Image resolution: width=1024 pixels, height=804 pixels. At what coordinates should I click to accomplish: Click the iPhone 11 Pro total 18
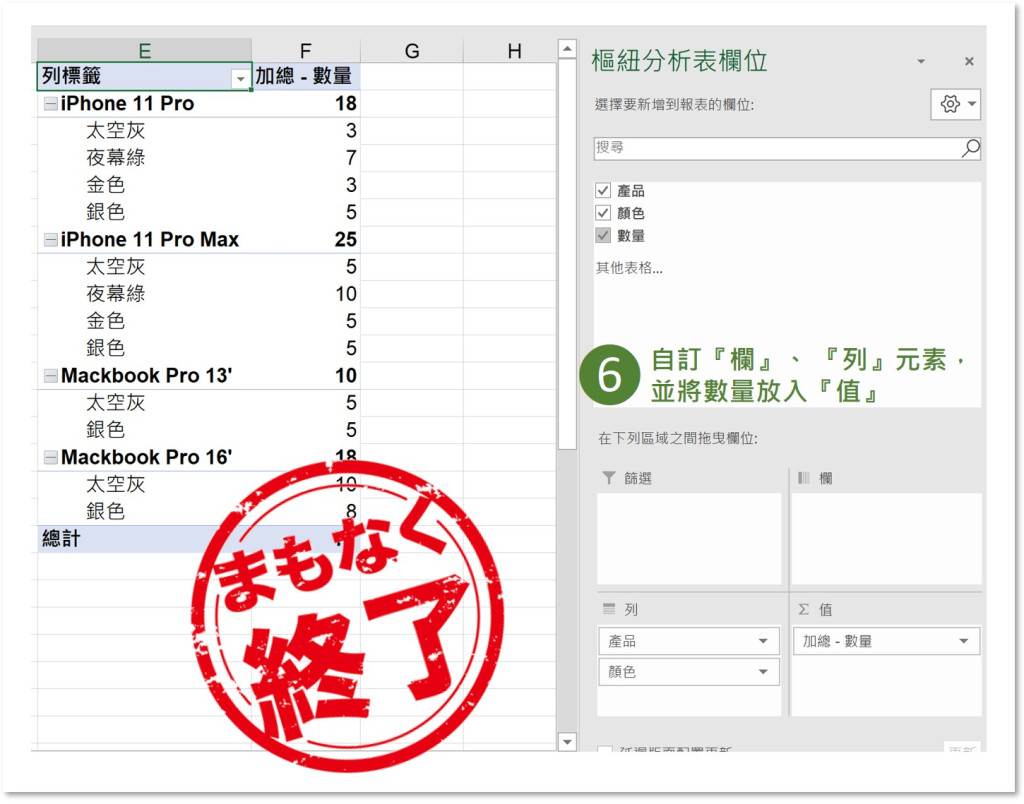(345, 103)
